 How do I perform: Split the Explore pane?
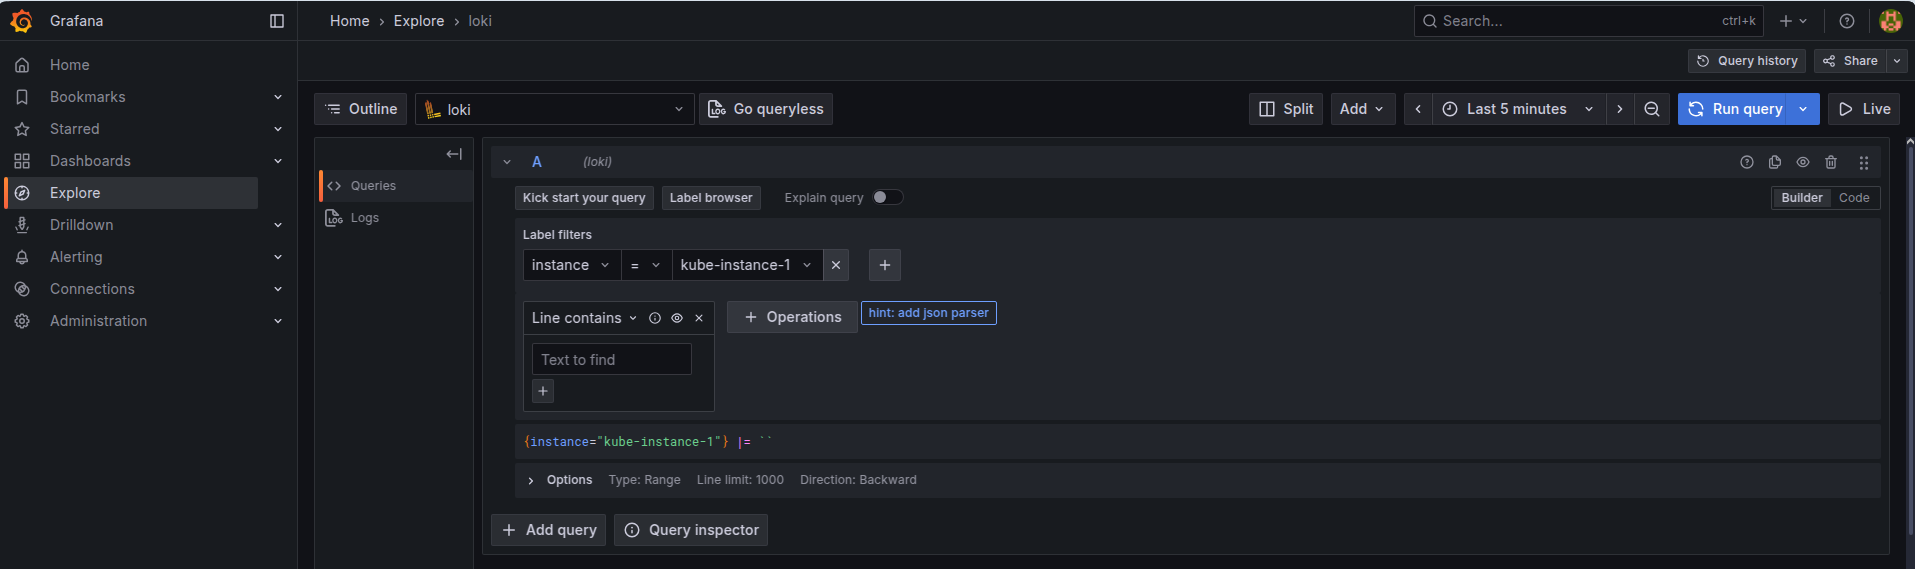click(1286, 109)
